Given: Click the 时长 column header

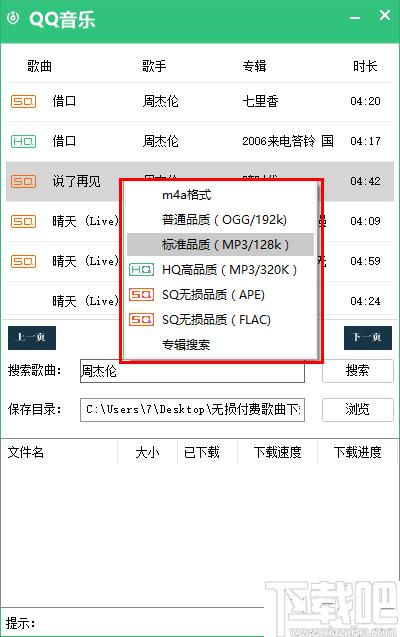Looking at the screenshot, I should (365, 66).
